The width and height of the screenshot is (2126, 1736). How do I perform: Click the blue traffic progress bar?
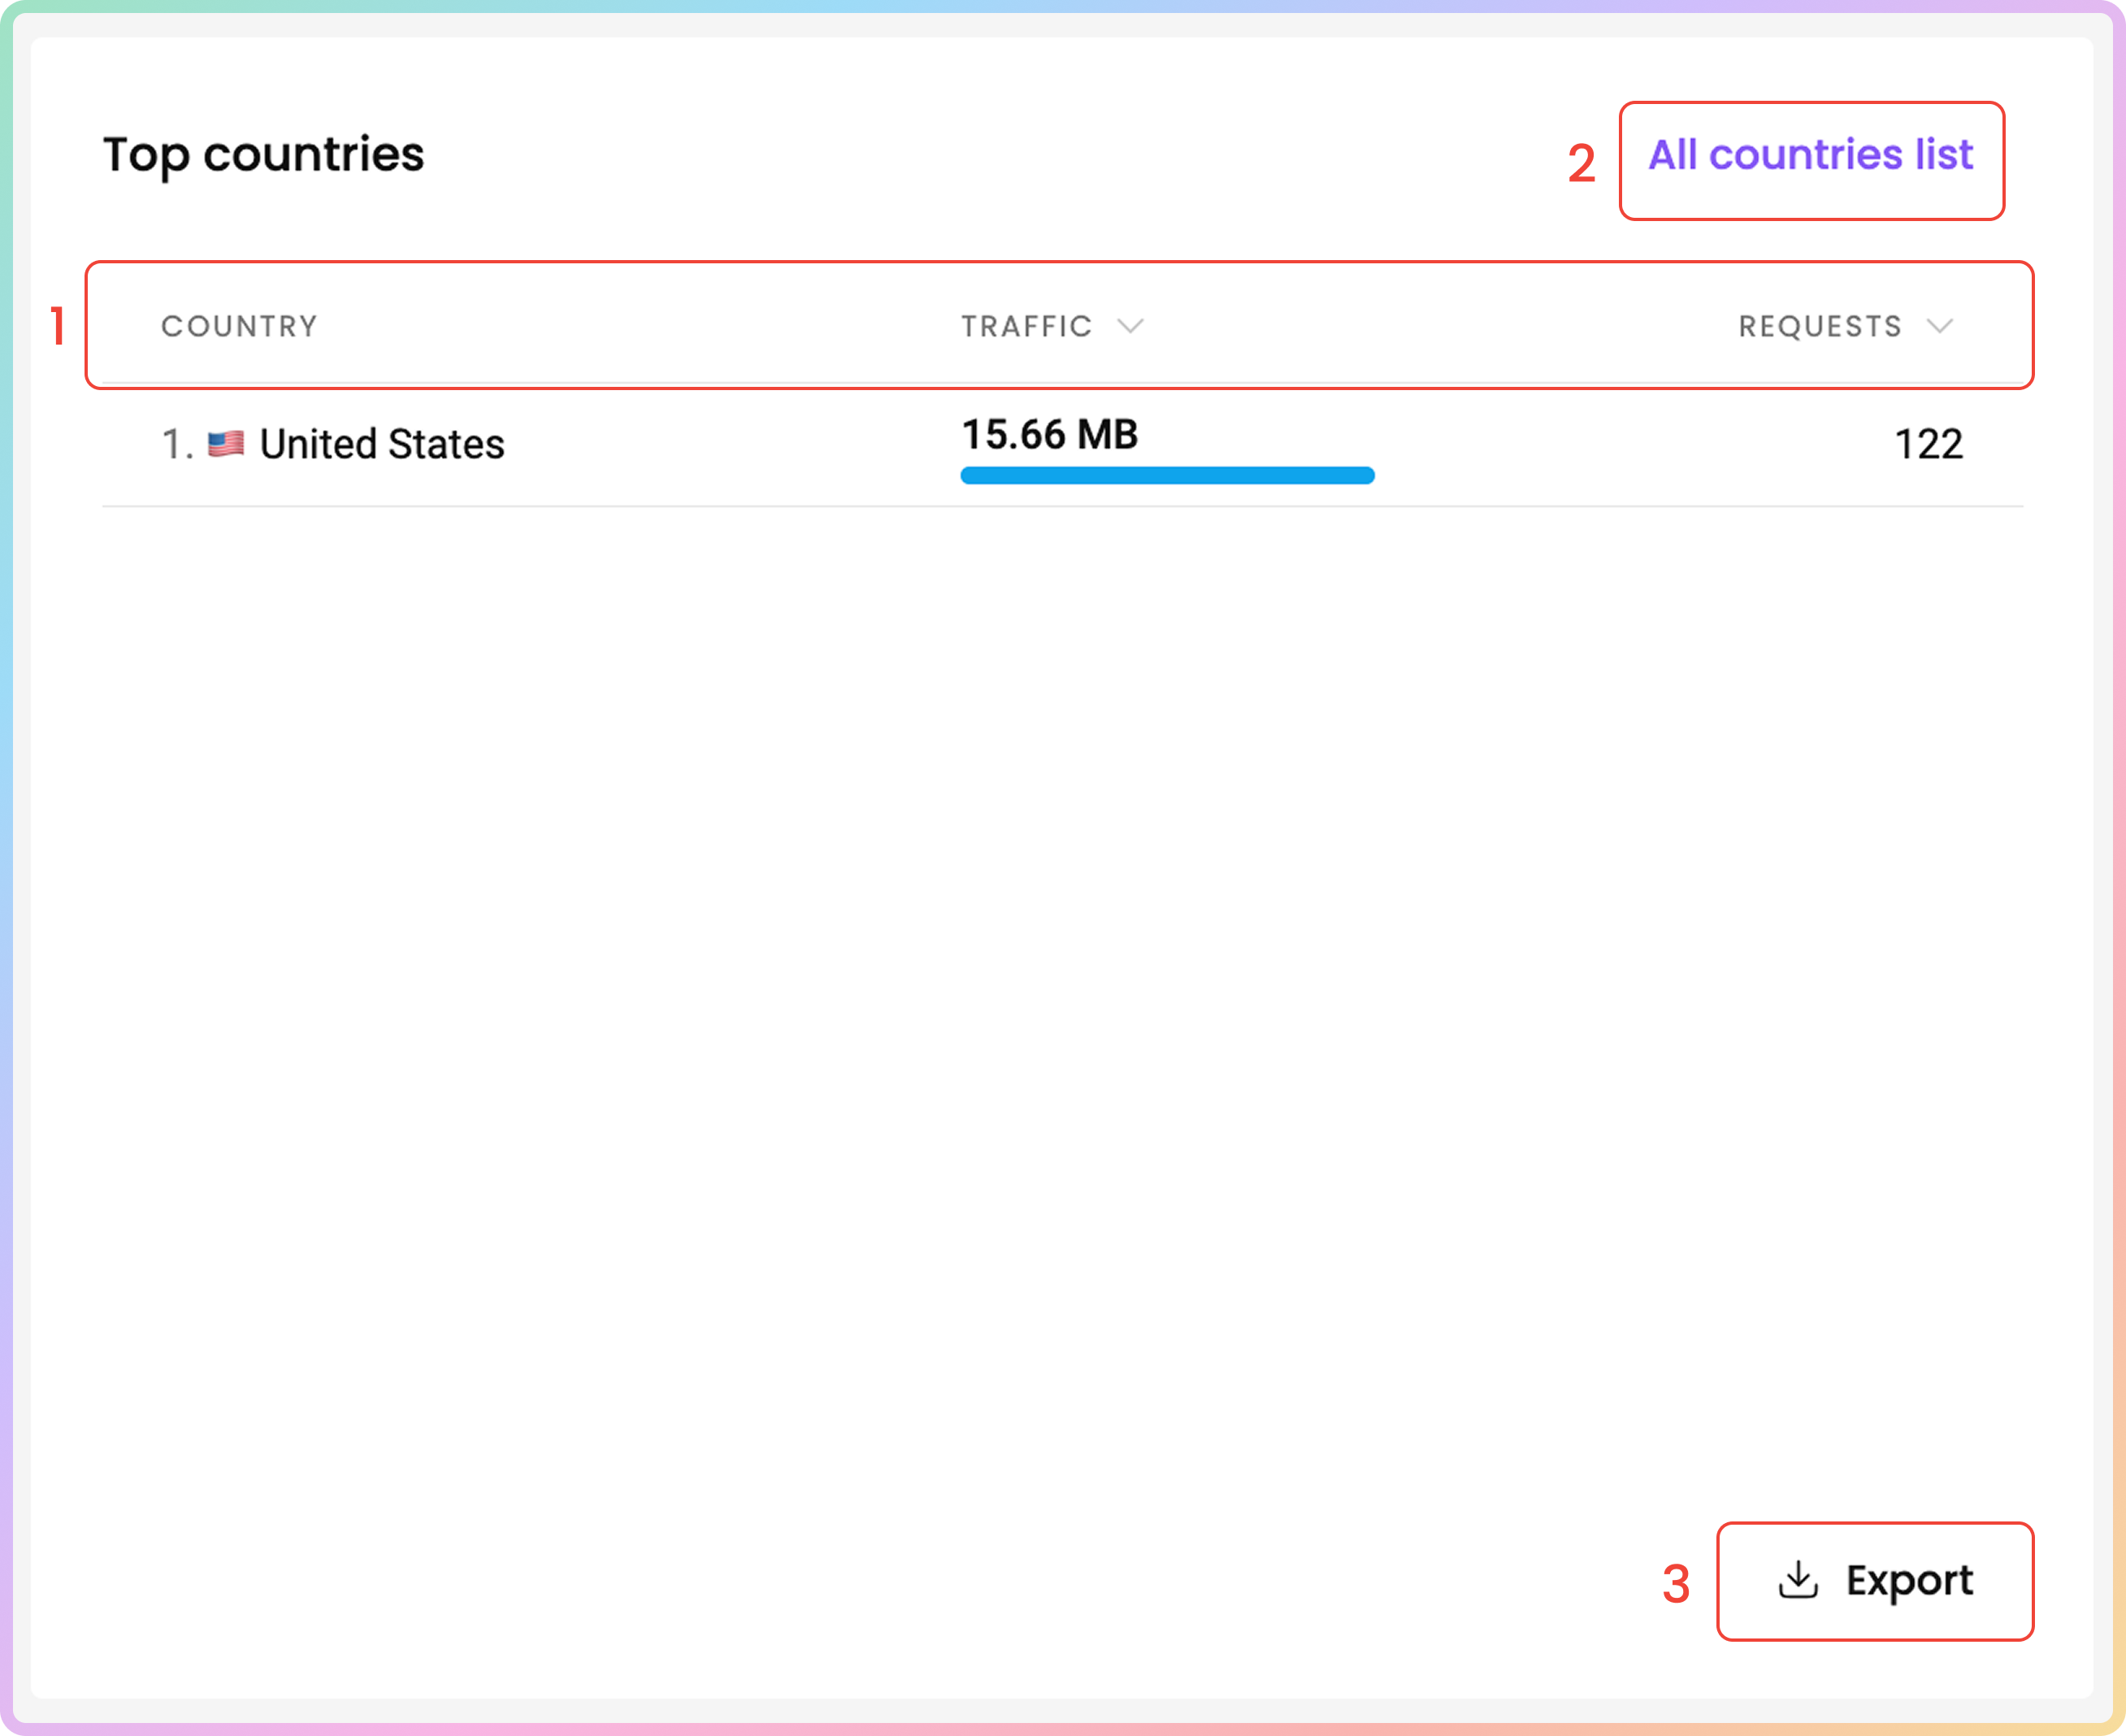[1166, 475]
